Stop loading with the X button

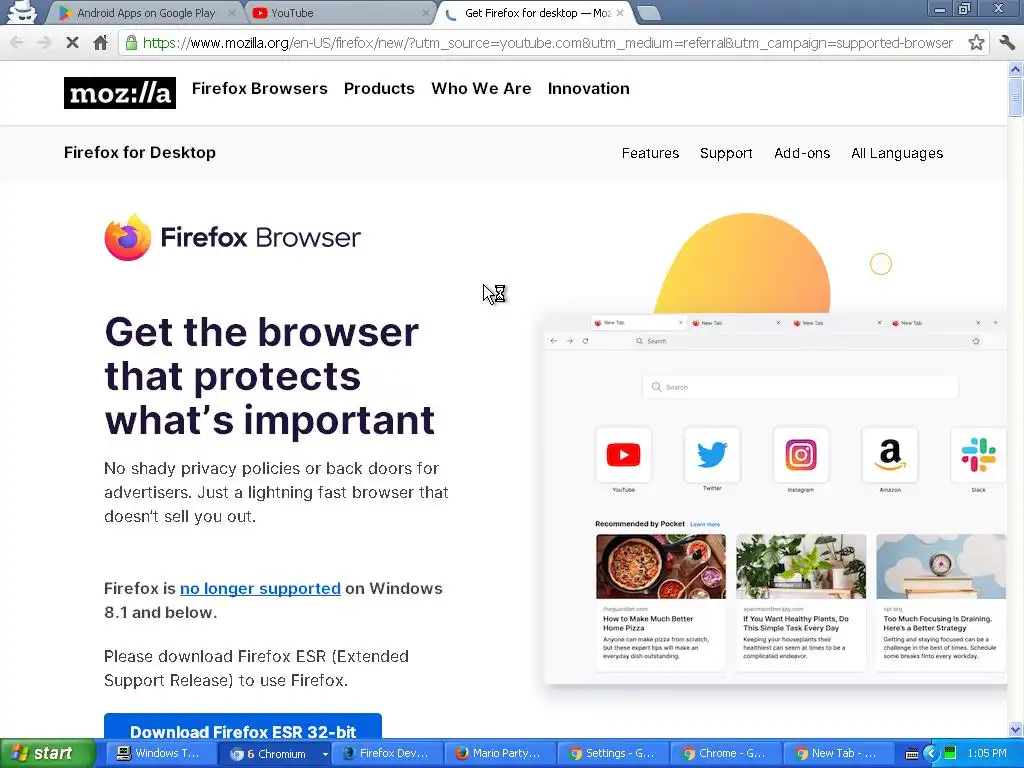coord(72,43)
